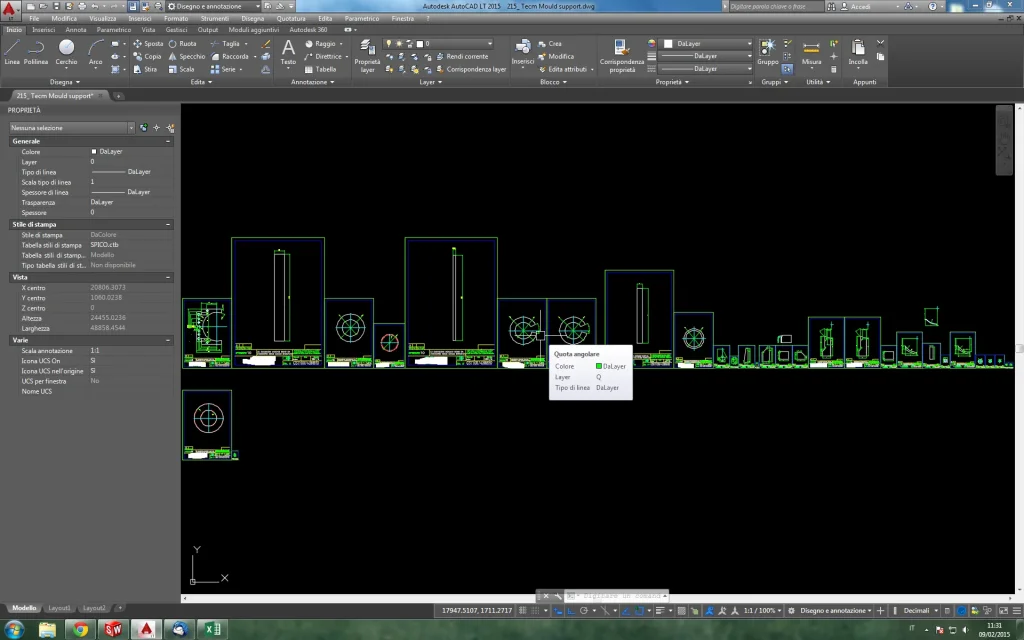Toggle snap mode in status bar

point(536,611)
